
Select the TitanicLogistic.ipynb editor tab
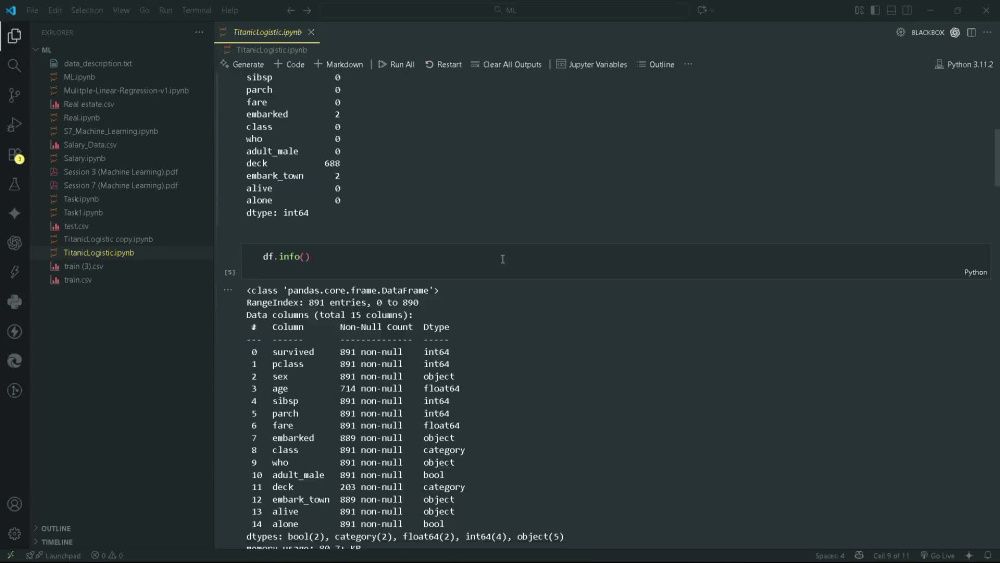[x=267, y=32]
